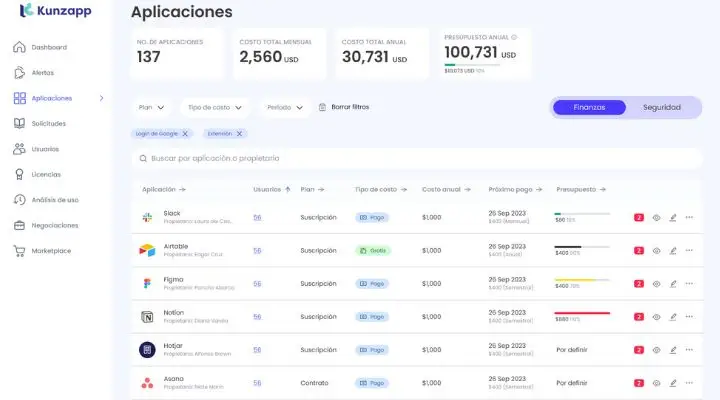
Task: Edit the Hotjar row with pencil icon
Action: tap(673, 349)
